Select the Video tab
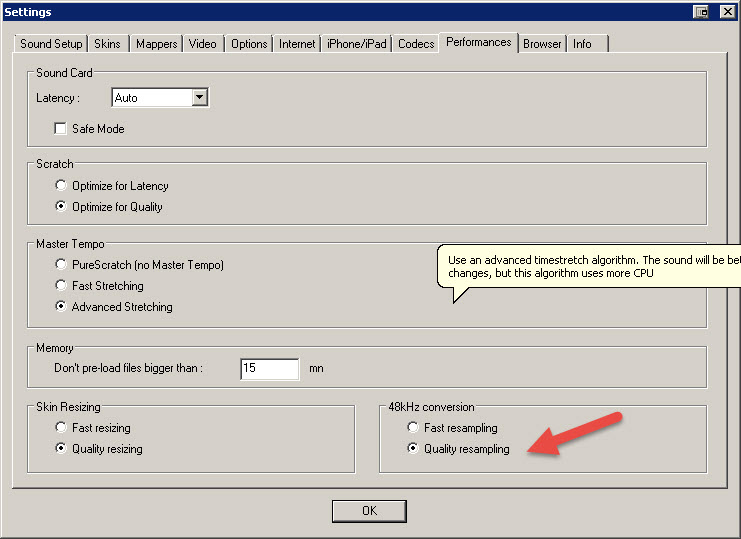The width and height of the screenshot is (741, 539). [202, 44]
